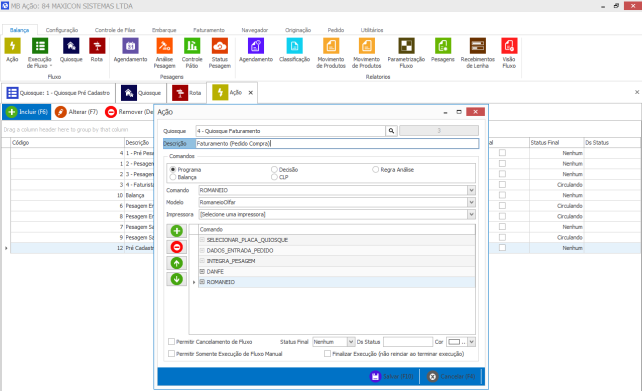642x391 pixels.
Task: Click the Quiosque ribbon icon
Action: 71,50
